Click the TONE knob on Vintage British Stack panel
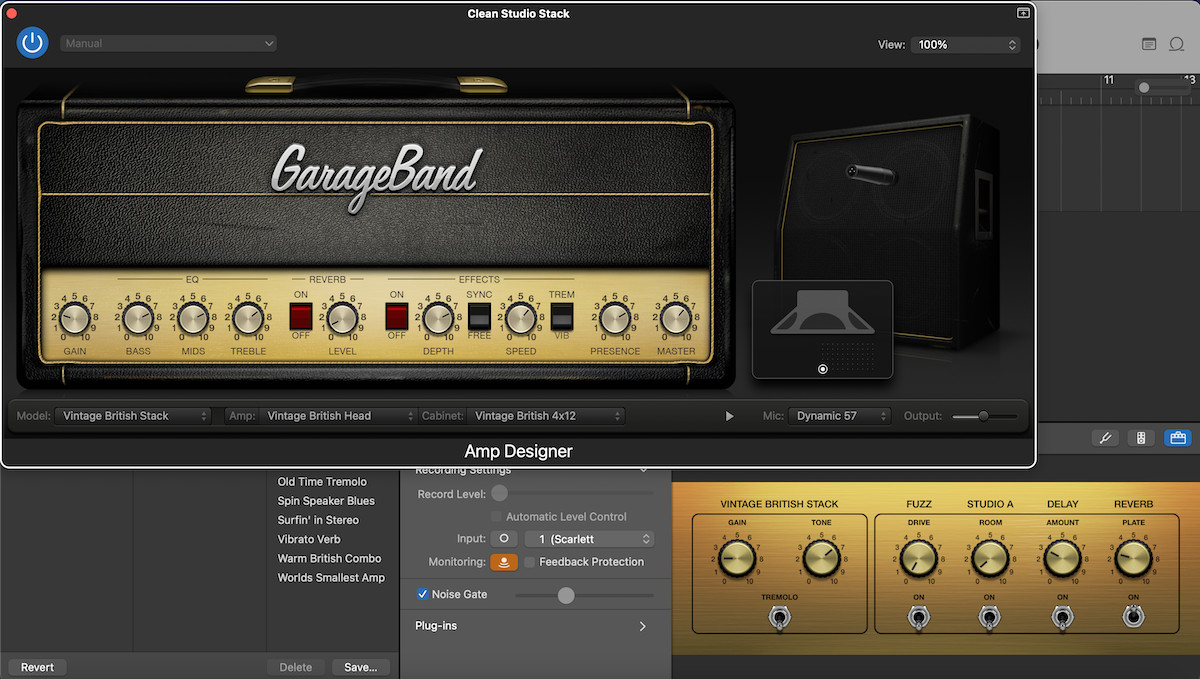Viewport: 1200px width, 679px height. pyautogui.click(x=820, y=559)
